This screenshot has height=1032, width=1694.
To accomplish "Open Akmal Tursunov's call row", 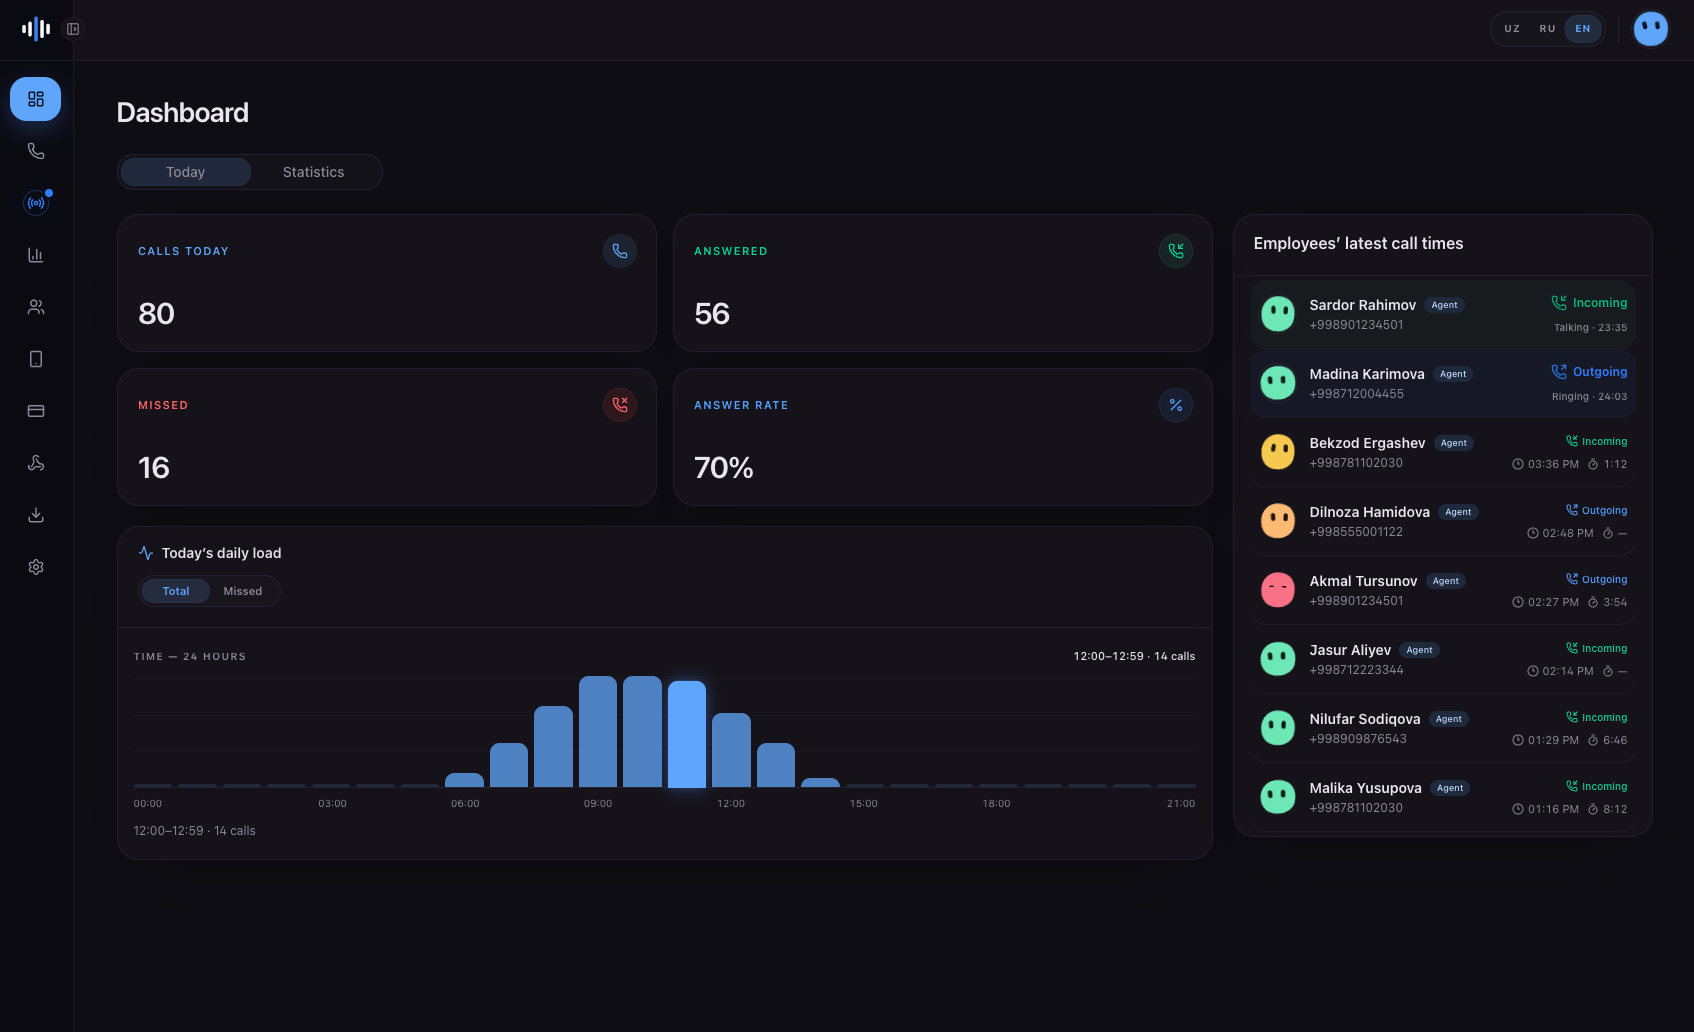I will click(x=1442, y=590).
